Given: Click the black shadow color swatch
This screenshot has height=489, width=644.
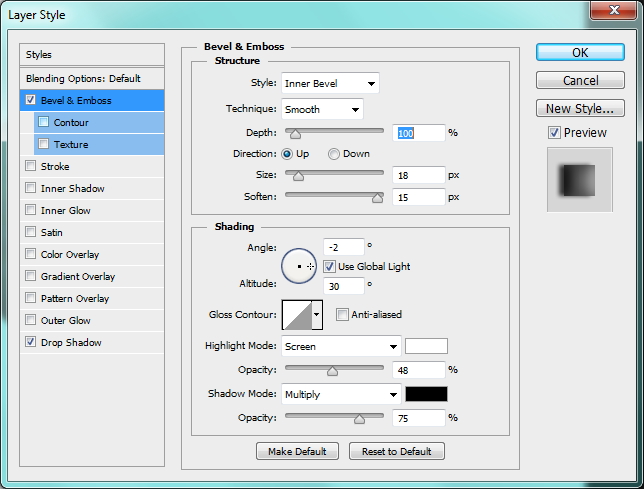Looking at the screenshot, I should (426, 394).
